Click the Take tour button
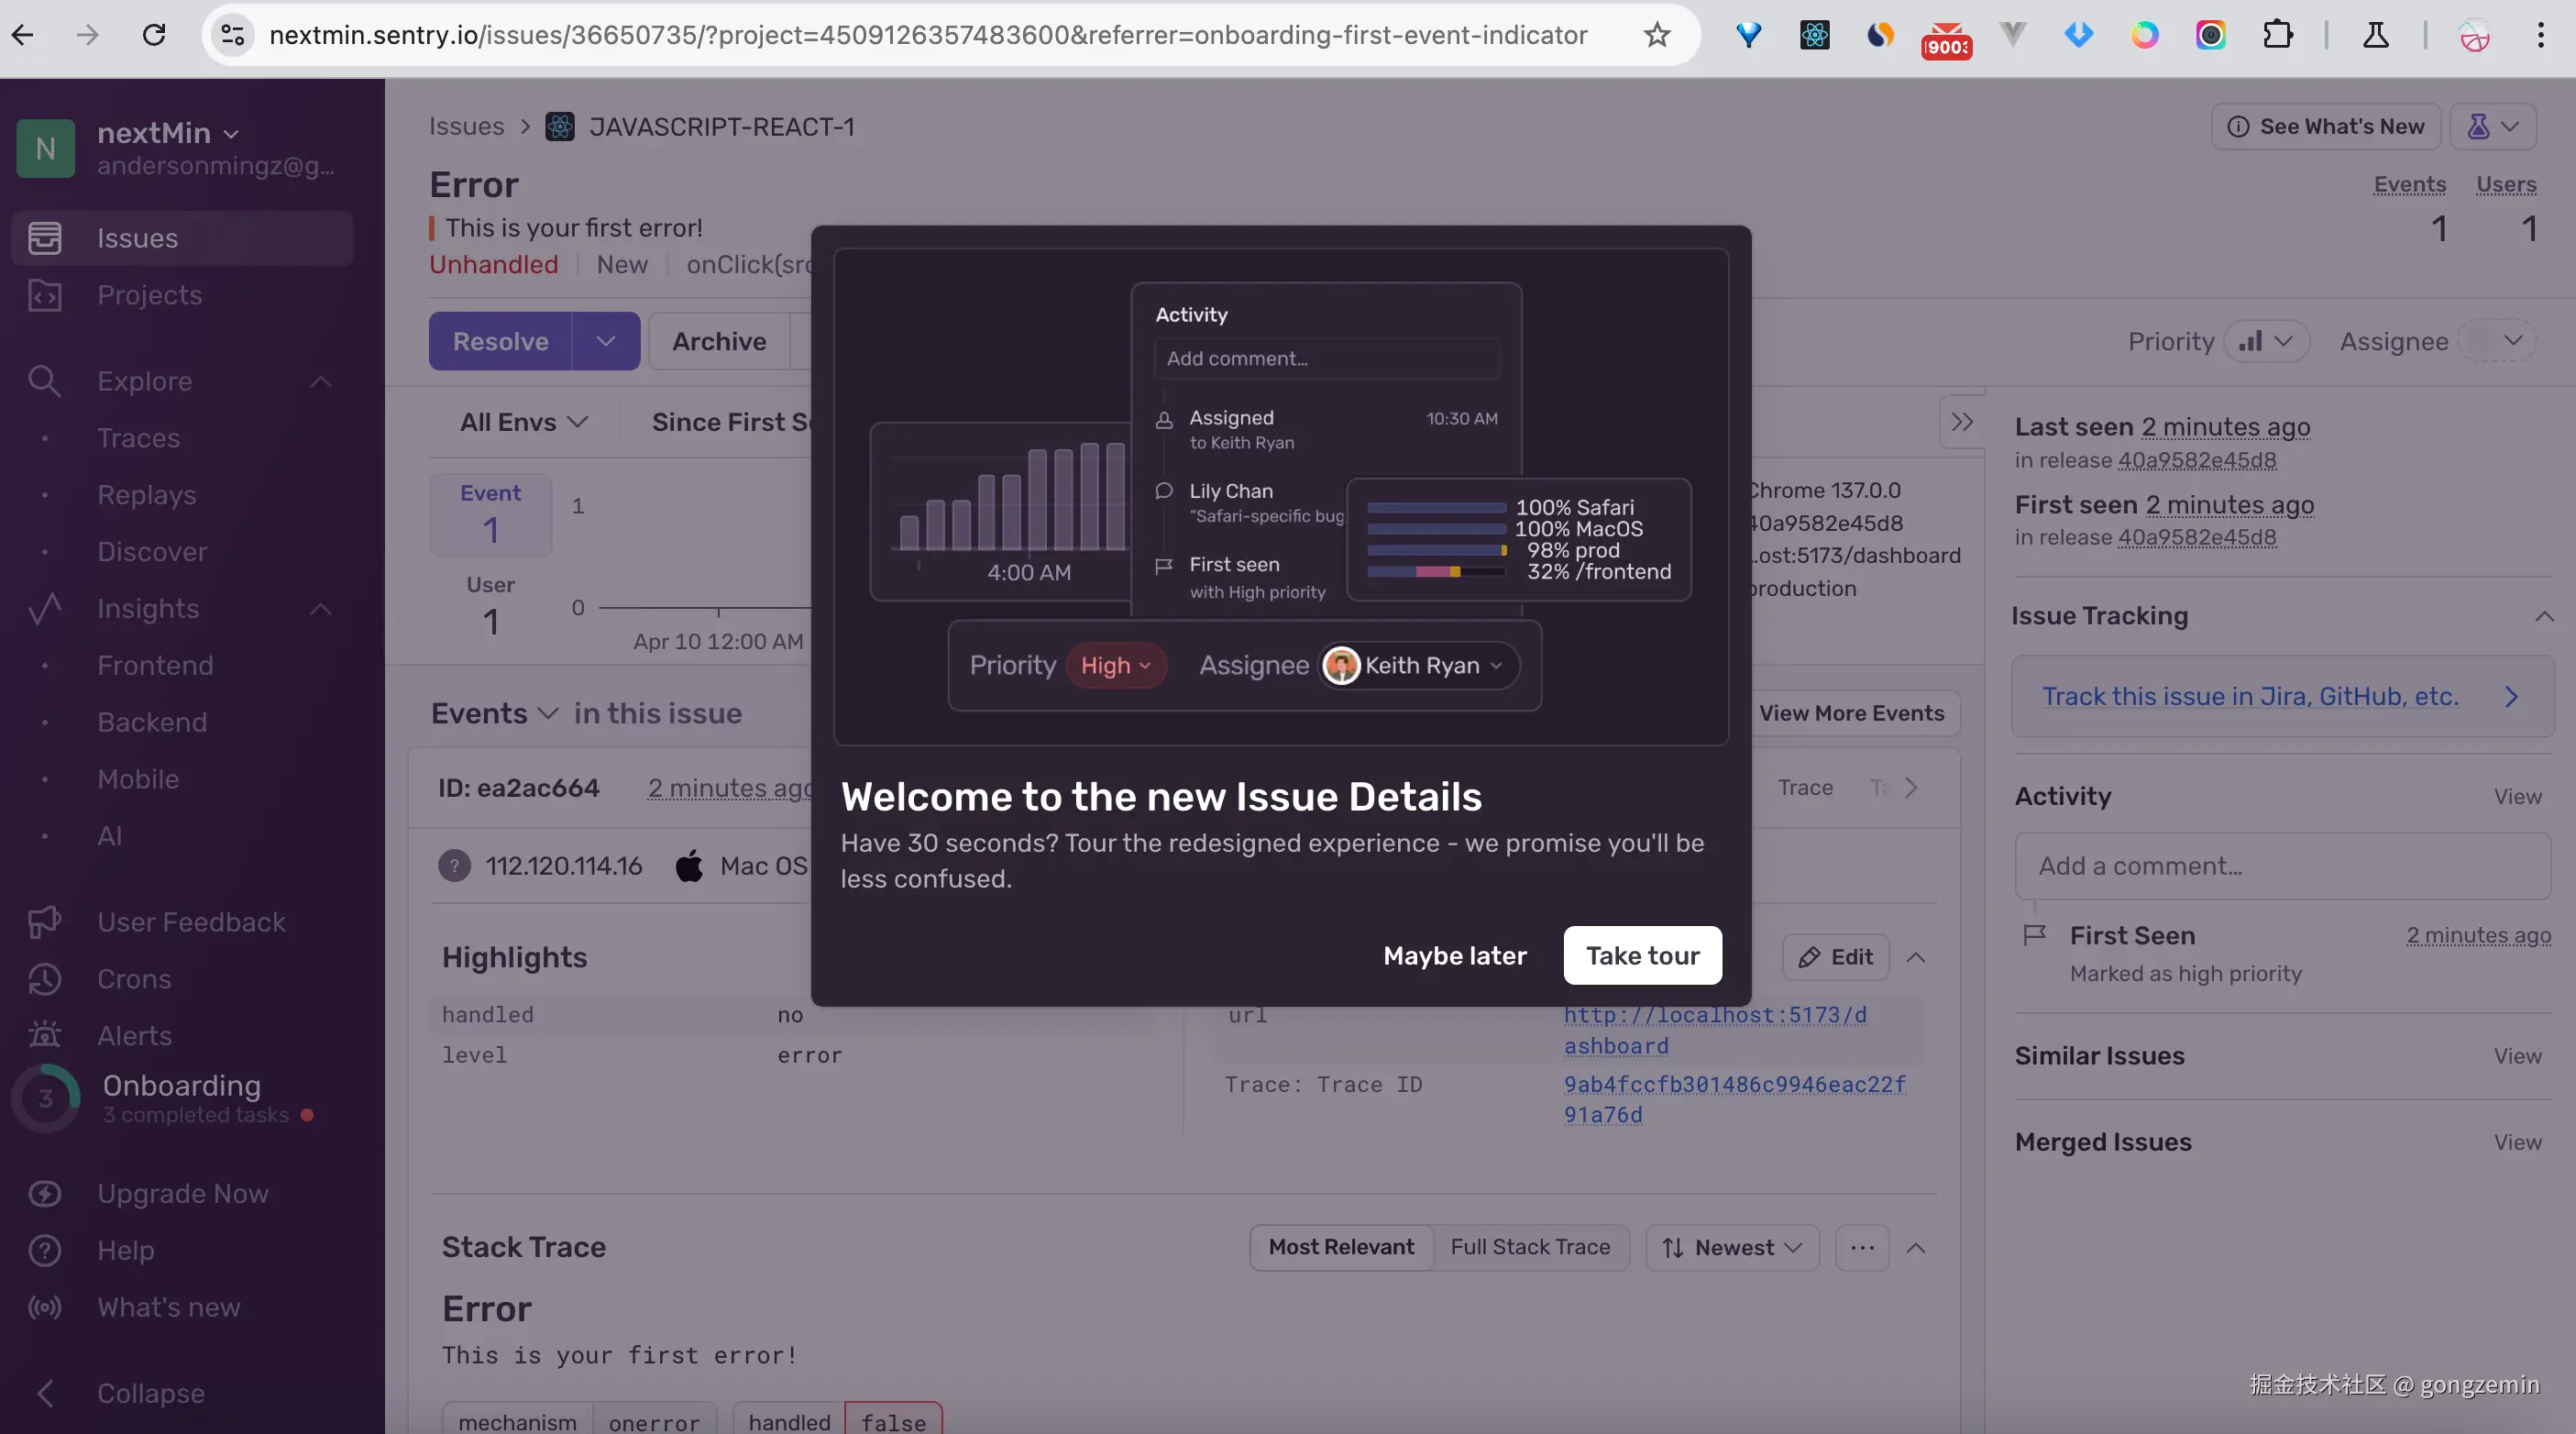This screenshot has width=2576, height=1434. click(x=1642, y=955)
